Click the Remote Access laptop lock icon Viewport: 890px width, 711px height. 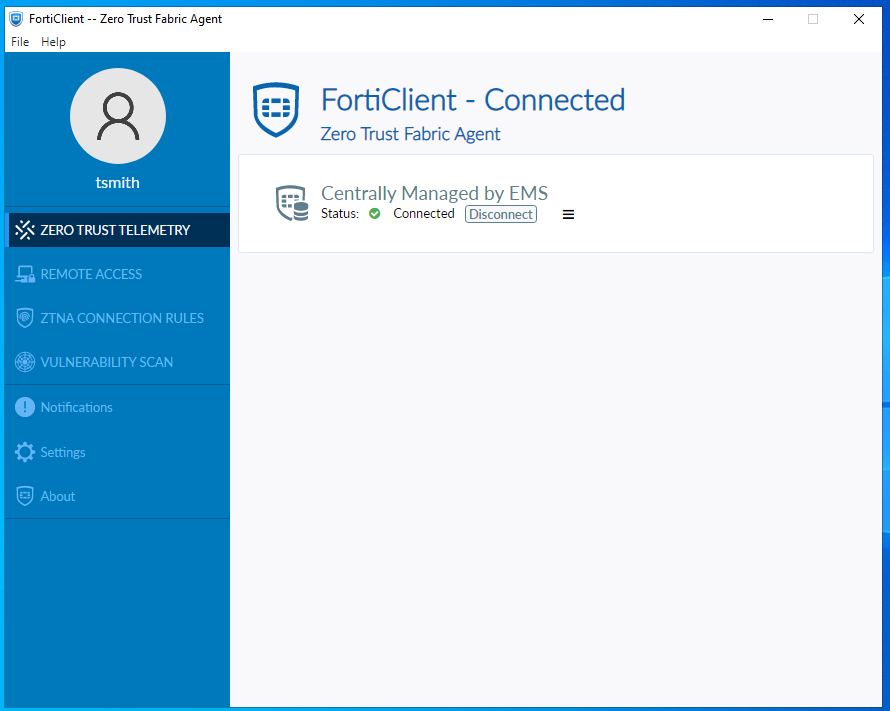pyautogui.click(x=25, y=274)
